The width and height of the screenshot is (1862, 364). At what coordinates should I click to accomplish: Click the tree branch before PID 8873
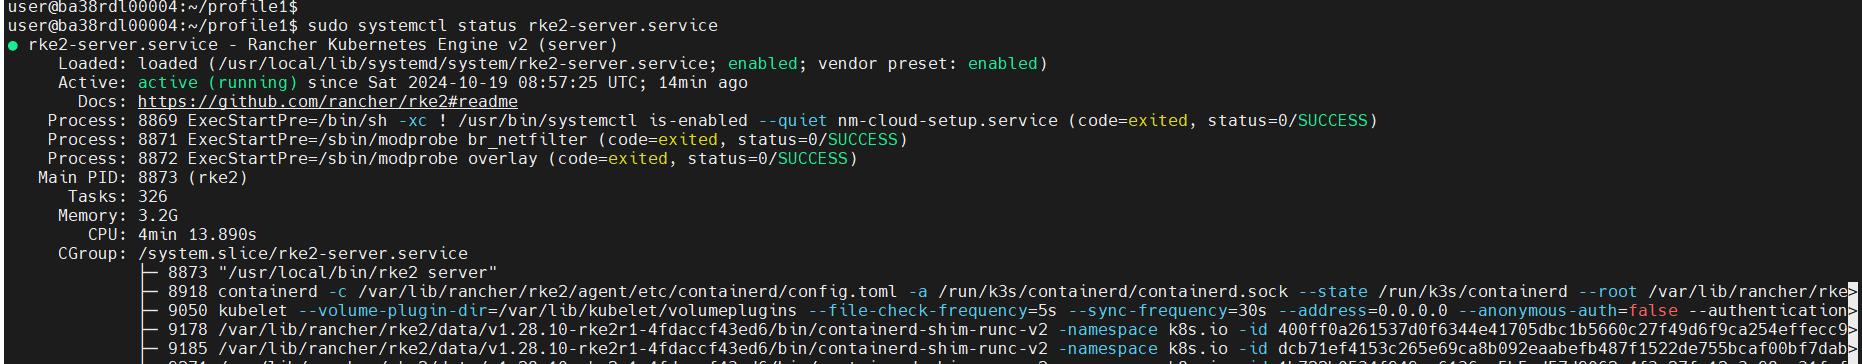(149, 273)
